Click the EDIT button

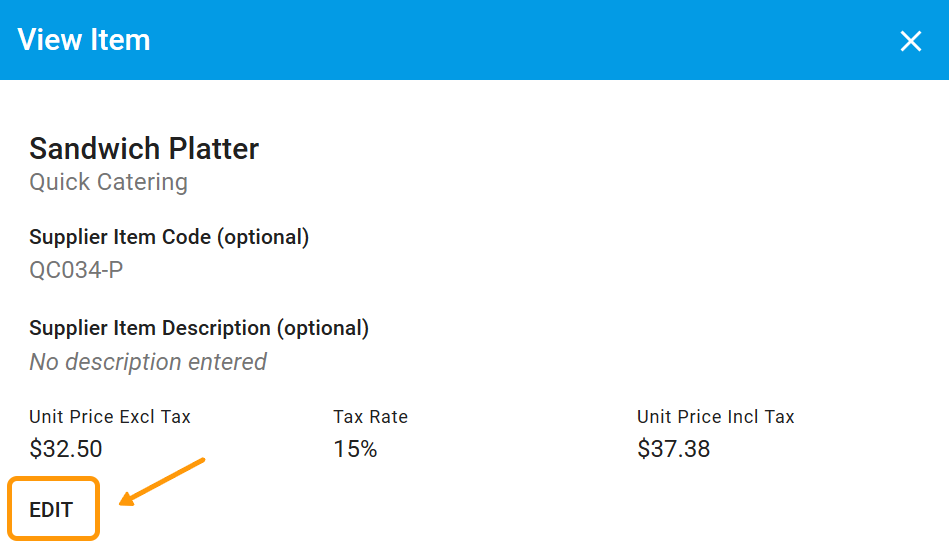click(51, 510)
